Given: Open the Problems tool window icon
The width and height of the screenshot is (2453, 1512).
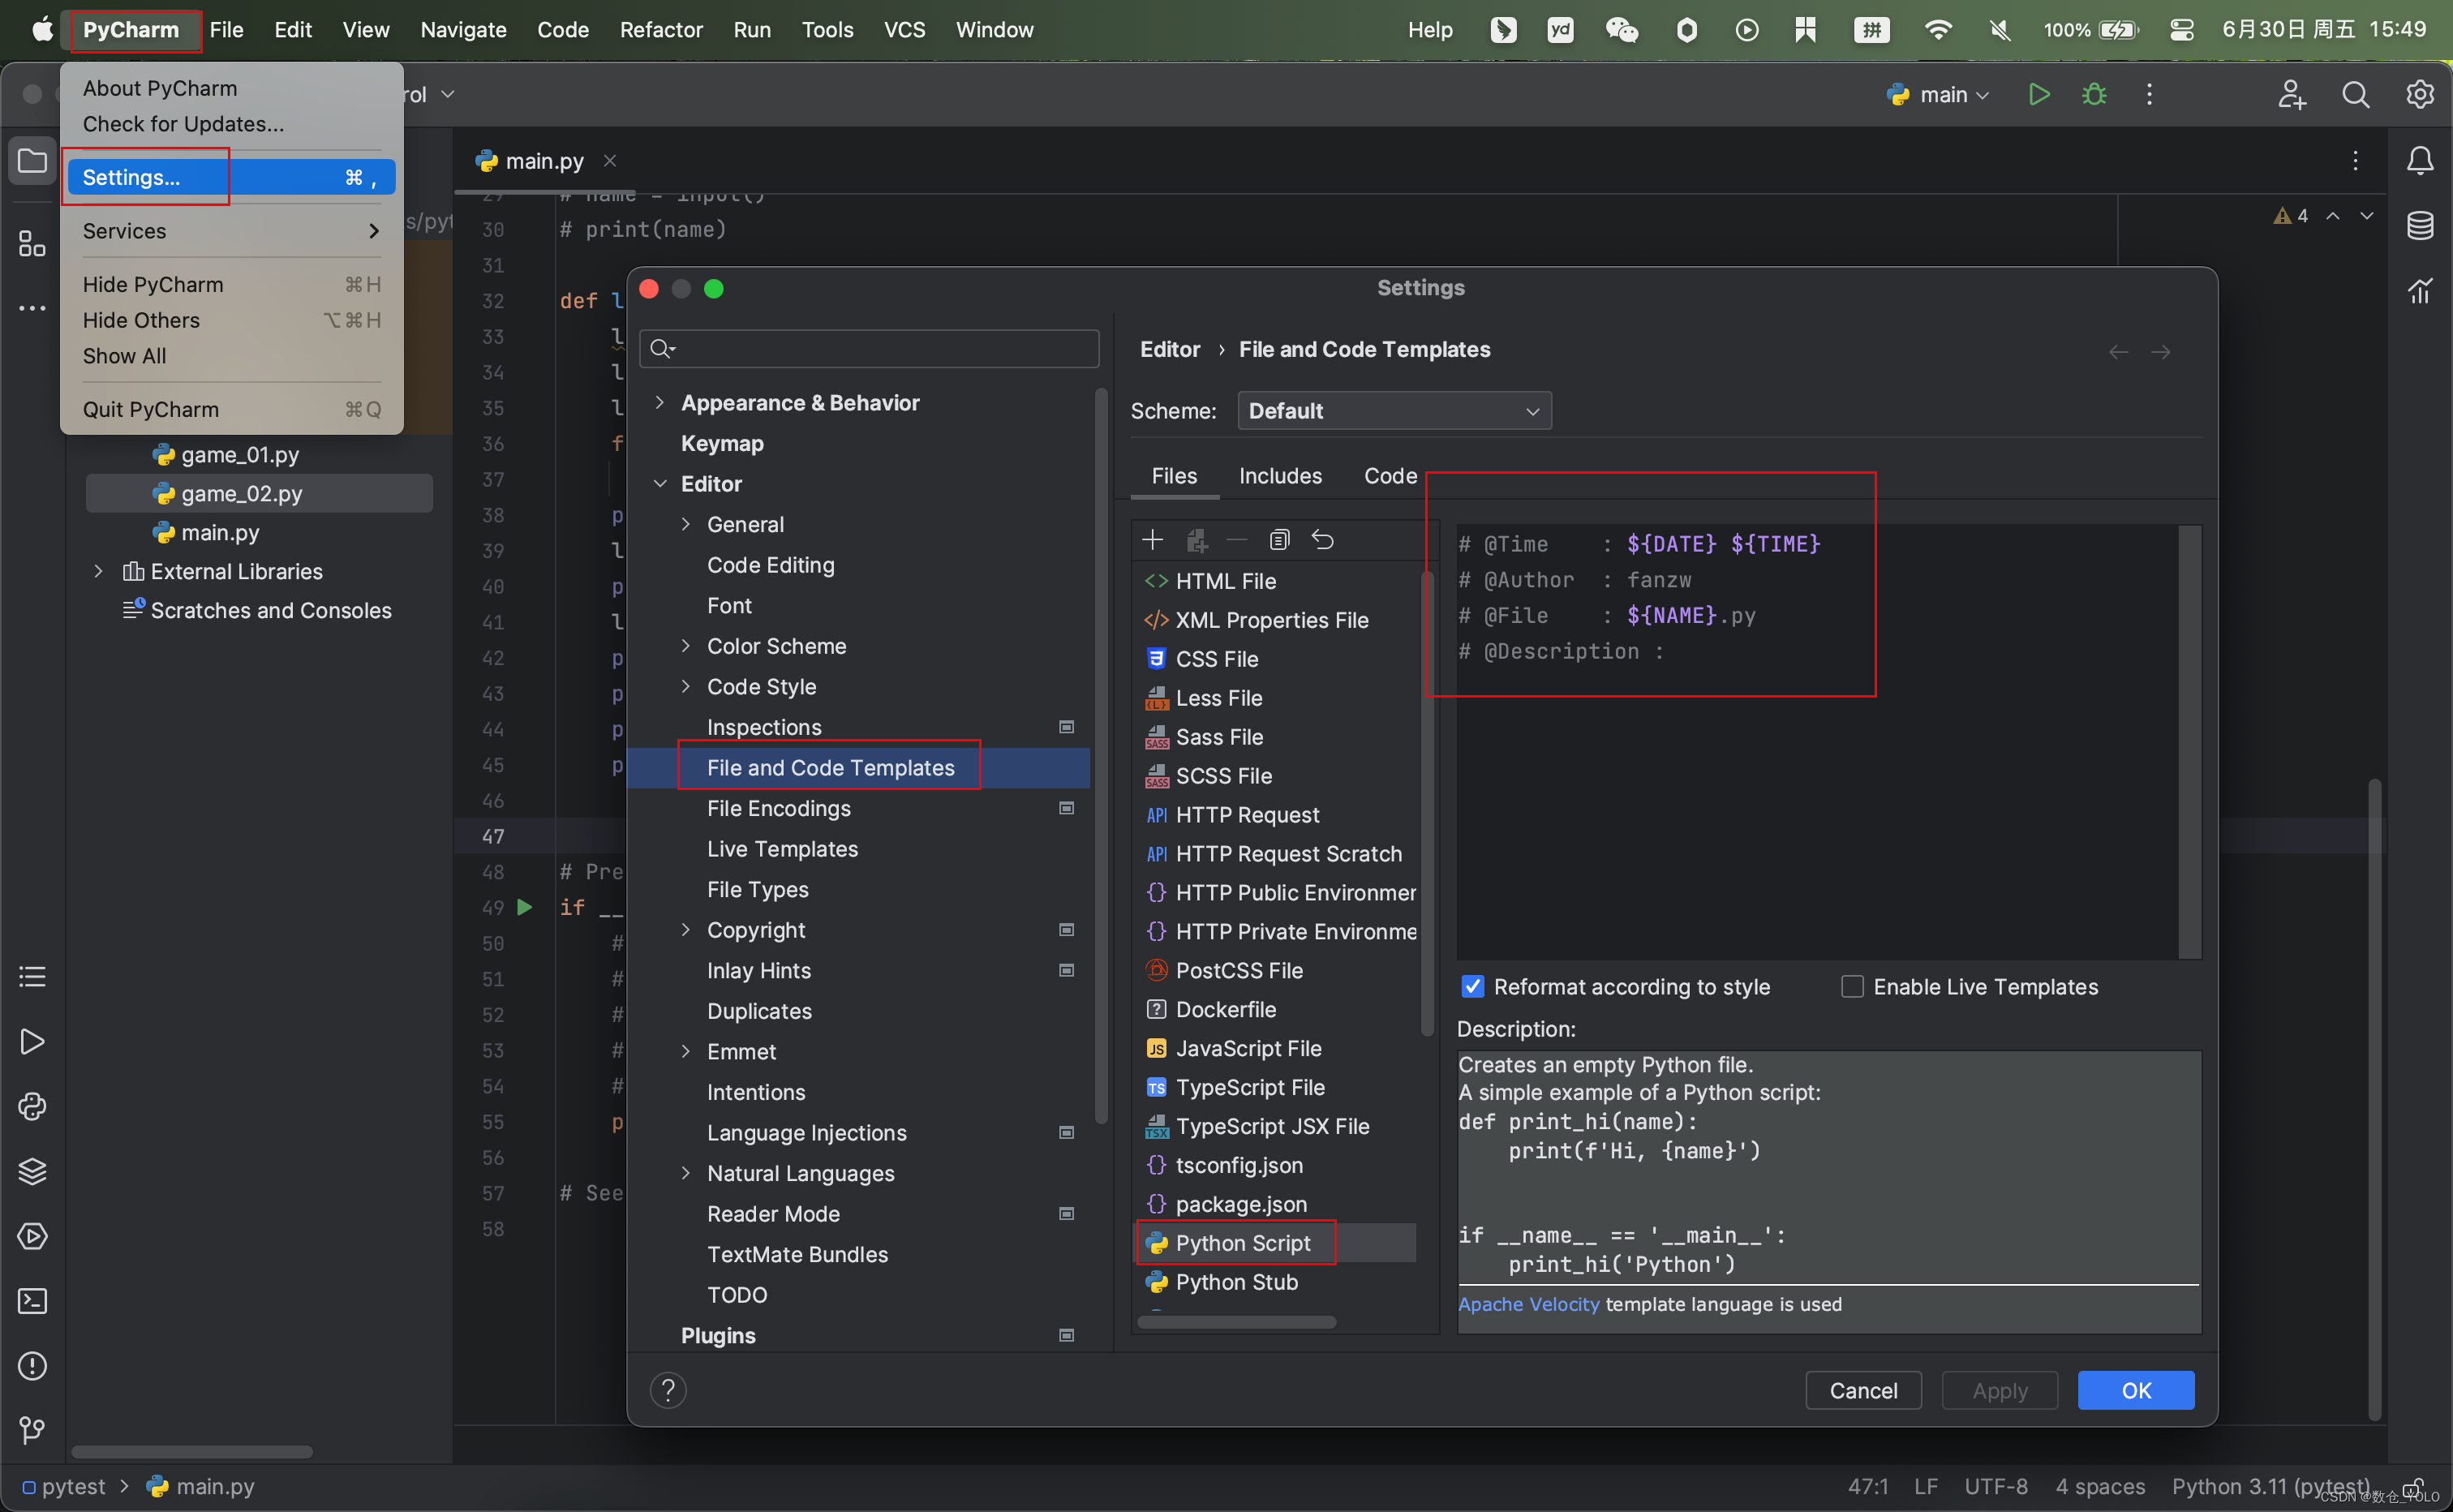Looking at the screenshot, I should tap(32, 1366).
